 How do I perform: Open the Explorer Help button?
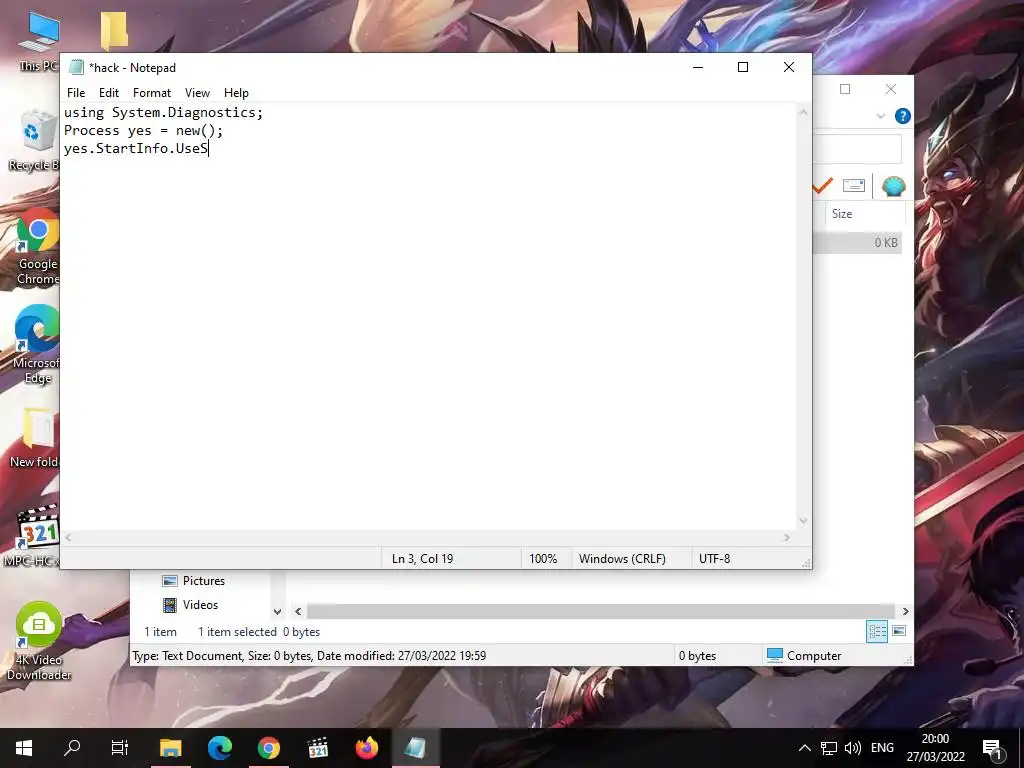coord(903,116)
